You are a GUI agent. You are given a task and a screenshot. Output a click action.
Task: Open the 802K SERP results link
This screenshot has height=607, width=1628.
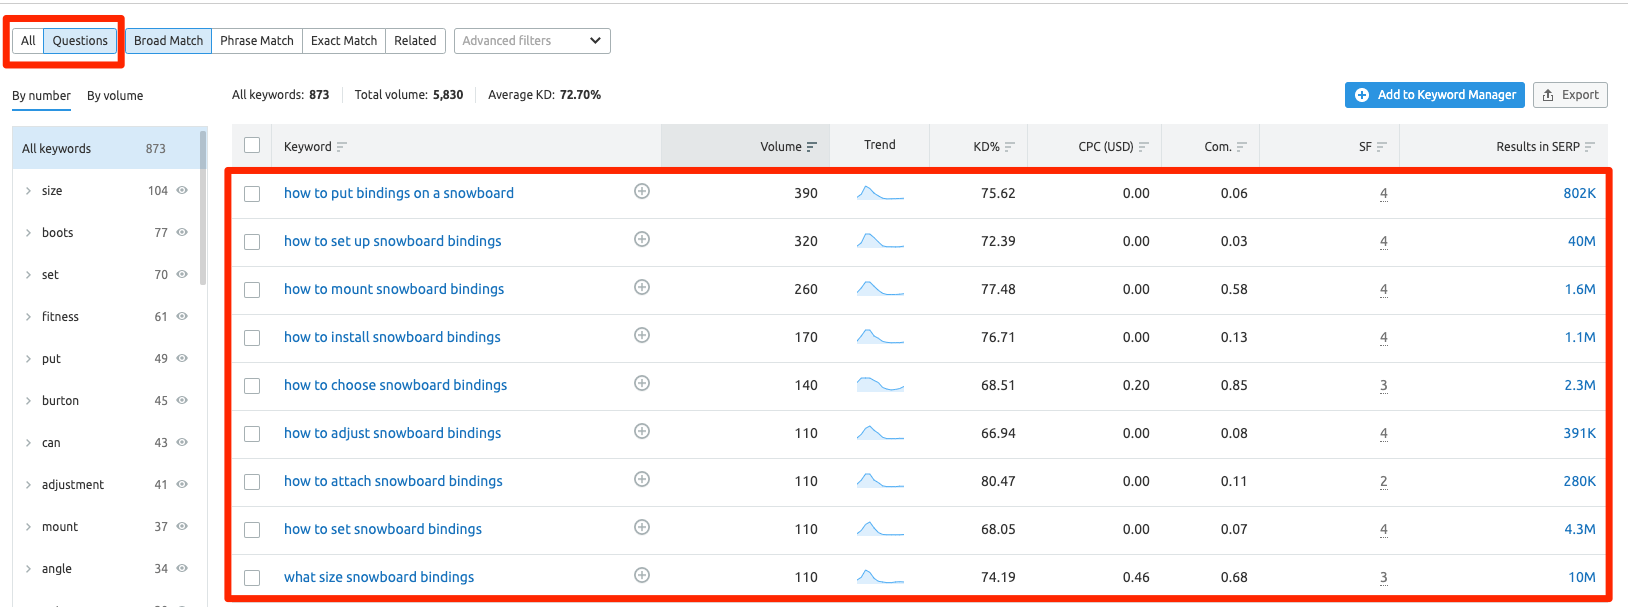pos(1579,193)
